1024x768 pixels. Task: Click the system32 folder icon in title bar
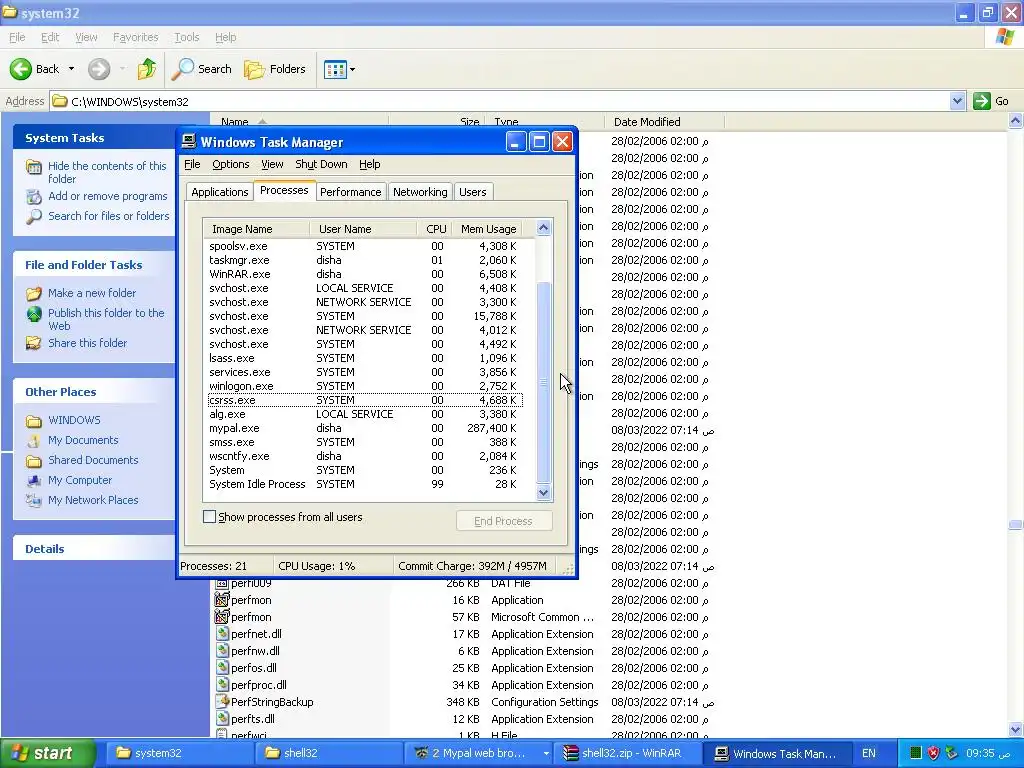pos(9,12)
